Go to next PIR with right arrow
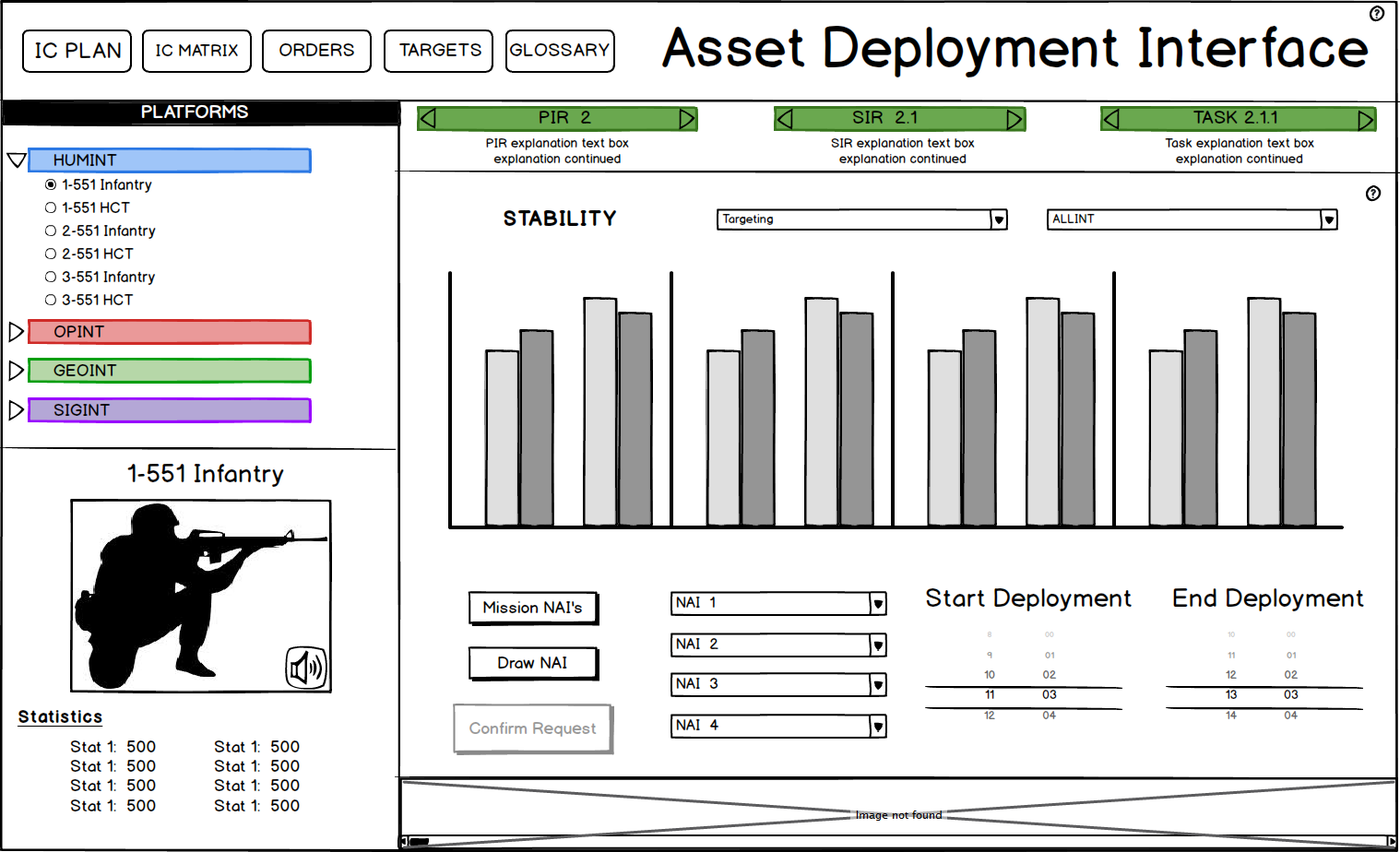1400x852 pixels. 686,119
